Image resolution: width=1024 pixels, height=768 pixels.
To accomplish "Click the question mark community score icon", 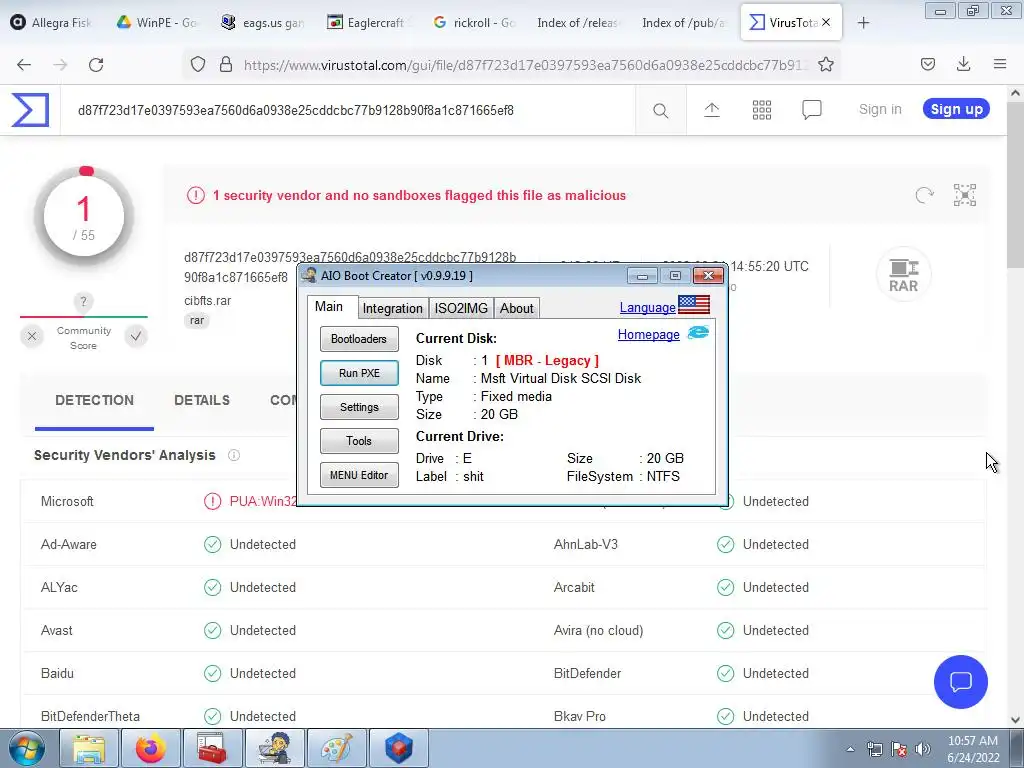I will (83, 302).
